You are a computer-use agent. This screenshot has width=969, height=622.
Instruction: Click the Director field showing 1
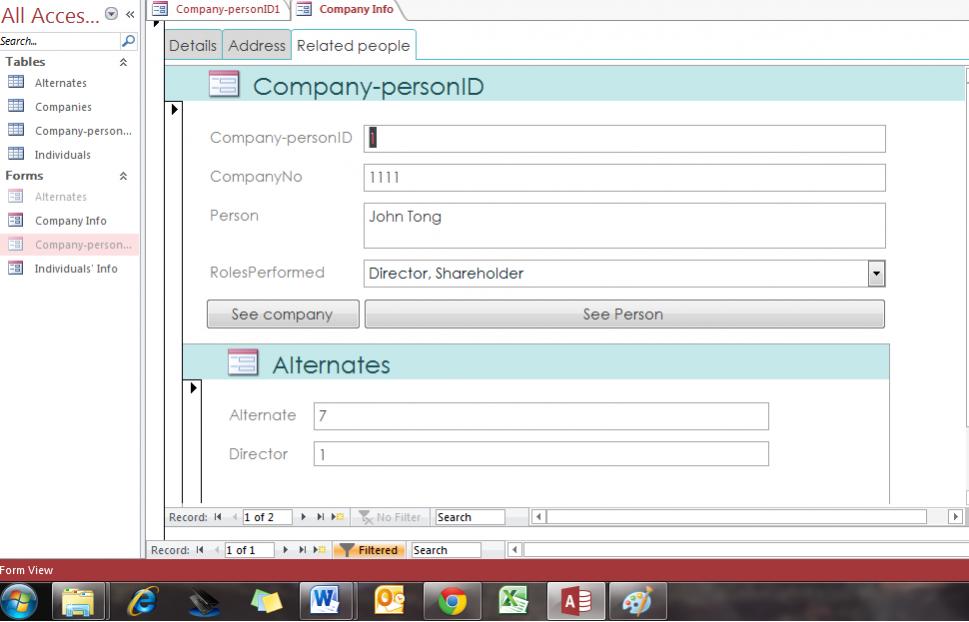tap(541, 454)
